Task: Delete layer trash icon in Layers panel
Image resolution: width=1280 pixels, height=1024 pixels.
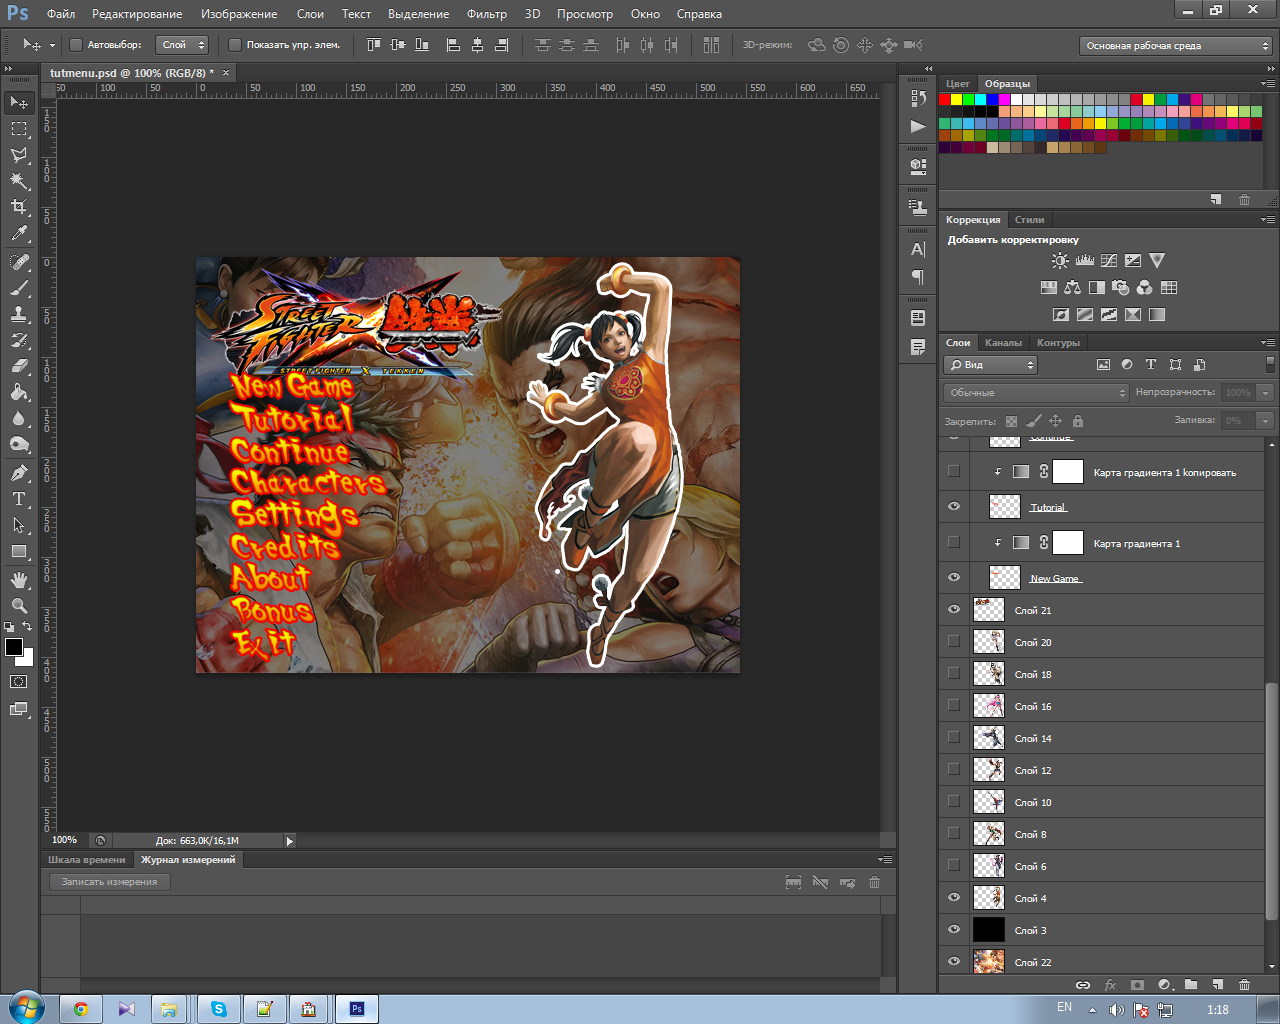Action: point(1244,985)
